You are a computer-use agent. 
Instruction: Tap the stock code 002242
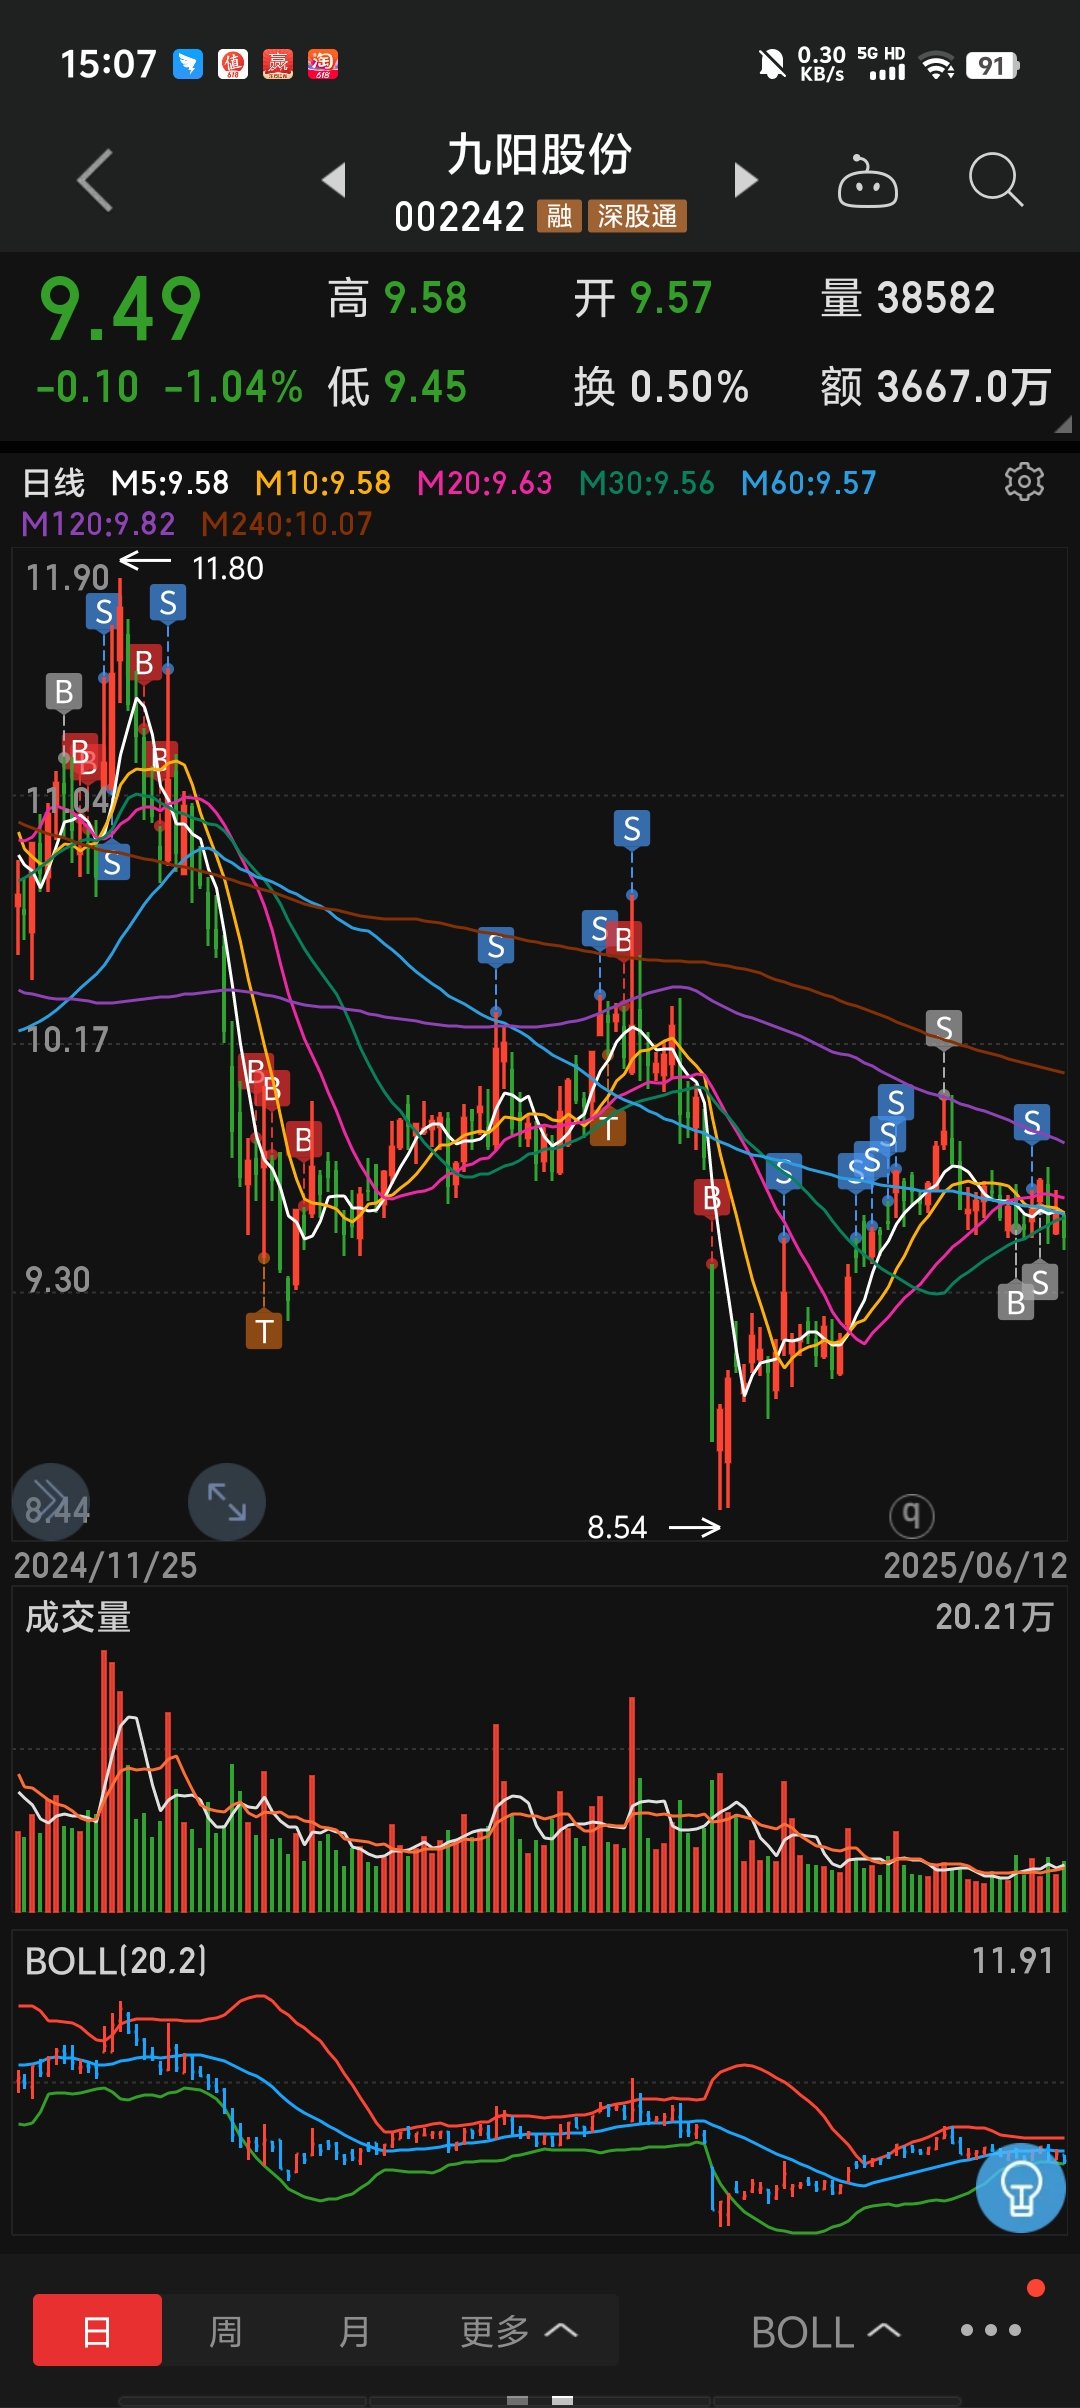460,216
